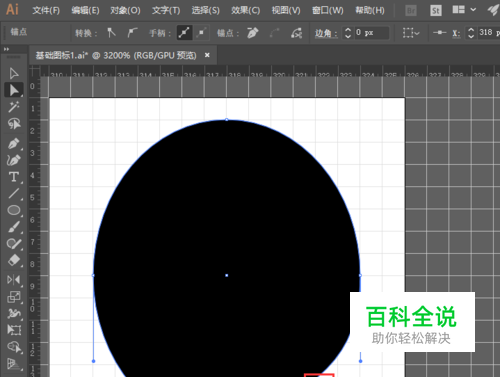This screenshot has width=500, height=377.
Task: Pick the Paintbrush tool
Action: [14, 227]
